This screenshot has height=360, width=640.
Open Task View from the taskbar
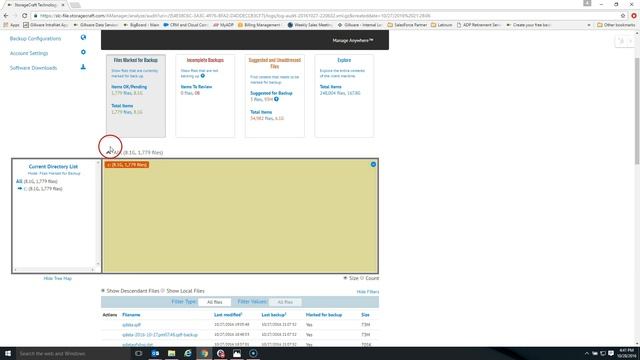(x=139, y=353)
